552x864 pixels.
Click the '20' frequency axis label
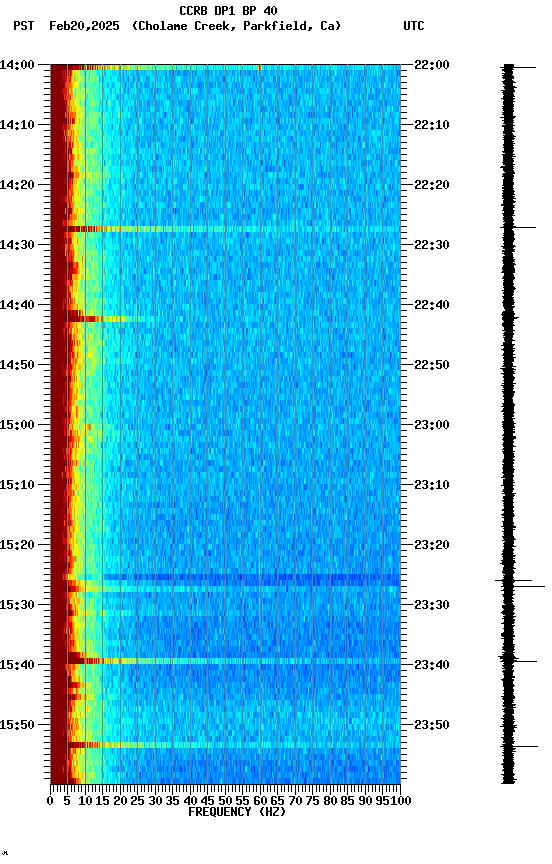120,801
